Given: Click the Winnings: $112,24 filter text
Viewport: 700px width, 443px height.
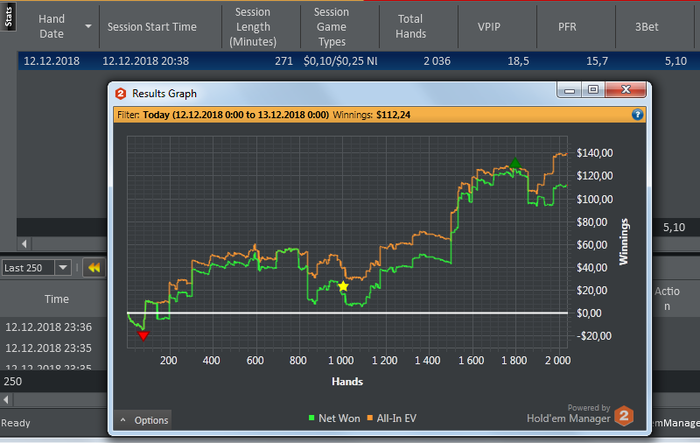Looking at the screenshot, I should pos(371,115).
